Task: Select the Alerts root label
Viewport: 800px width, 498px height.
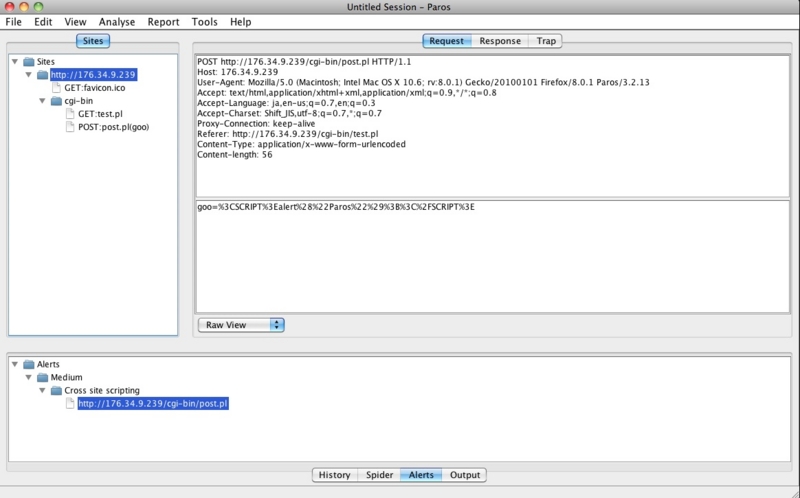Action: click(x=48, y=364)
